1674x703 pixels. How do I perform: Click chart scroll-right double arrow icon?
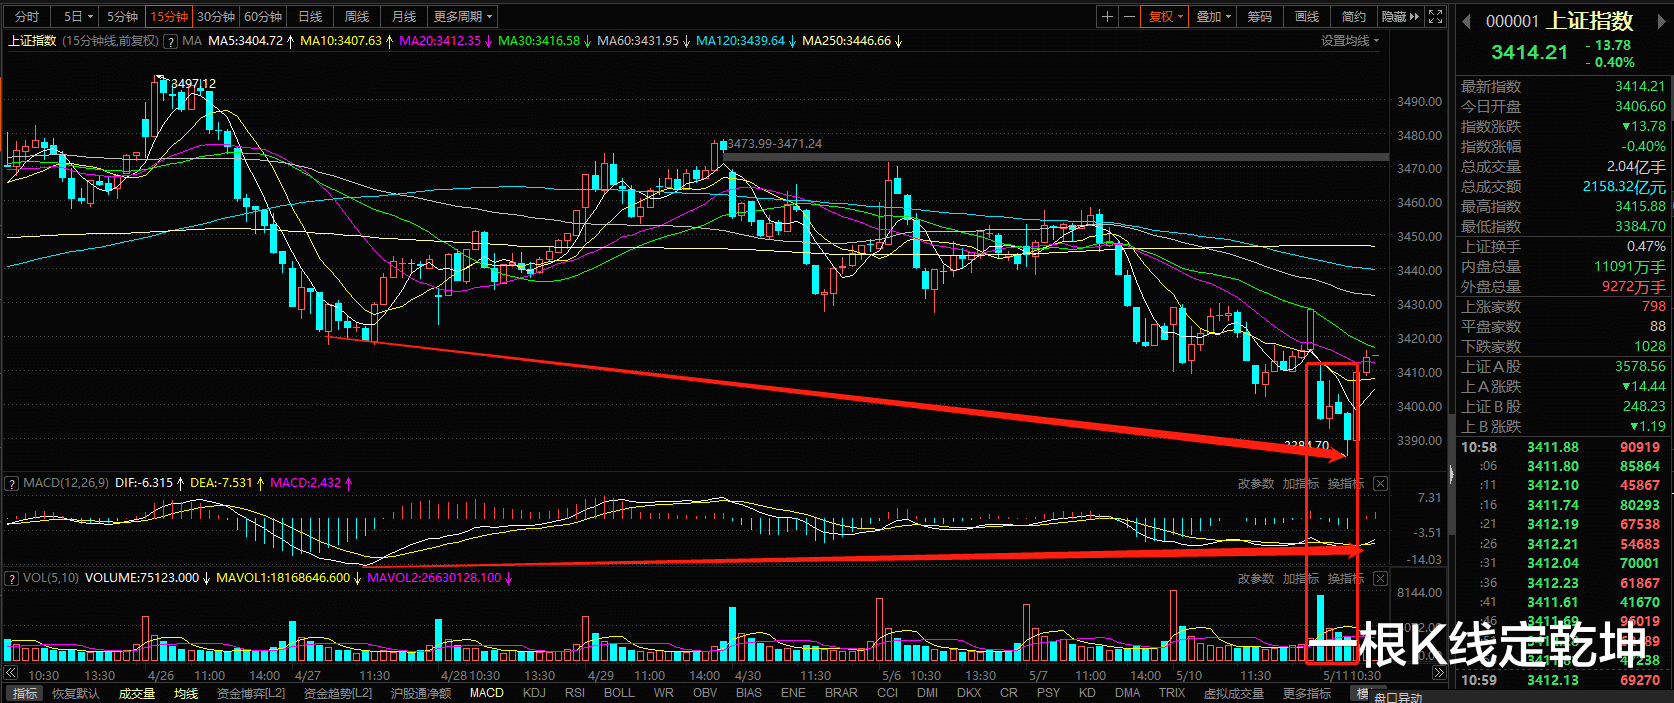[x=1440, y=673]
